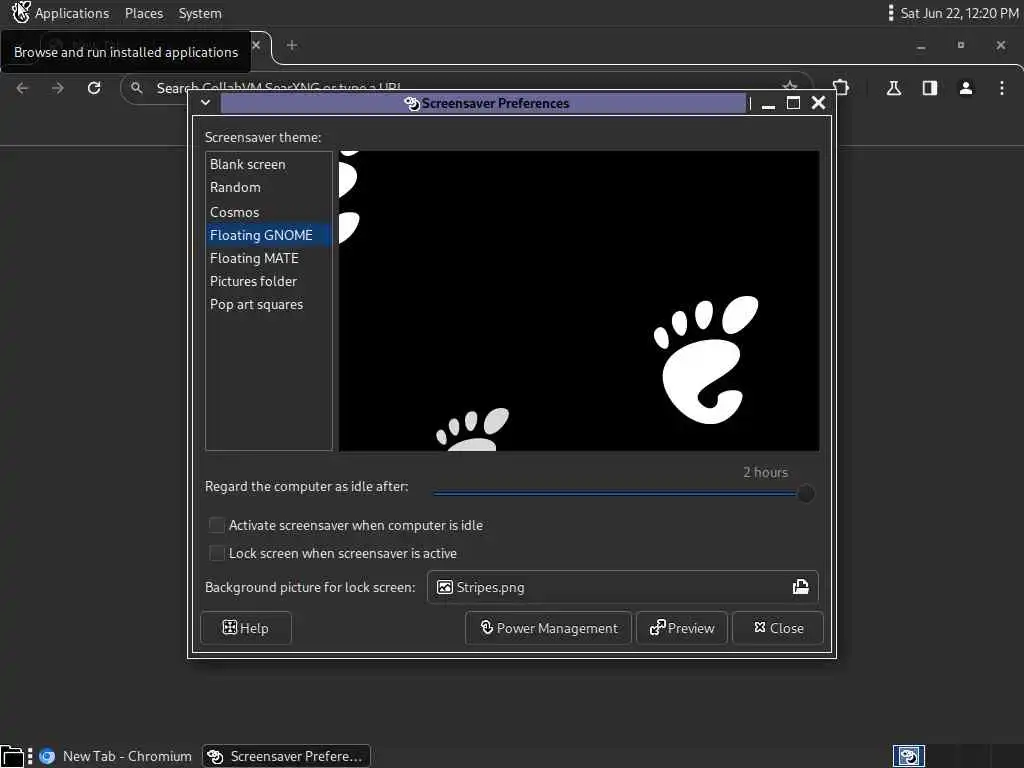Open Stripes.png background picture chooser
This screenshot has height=768, width=1024.
coord(622,587)
